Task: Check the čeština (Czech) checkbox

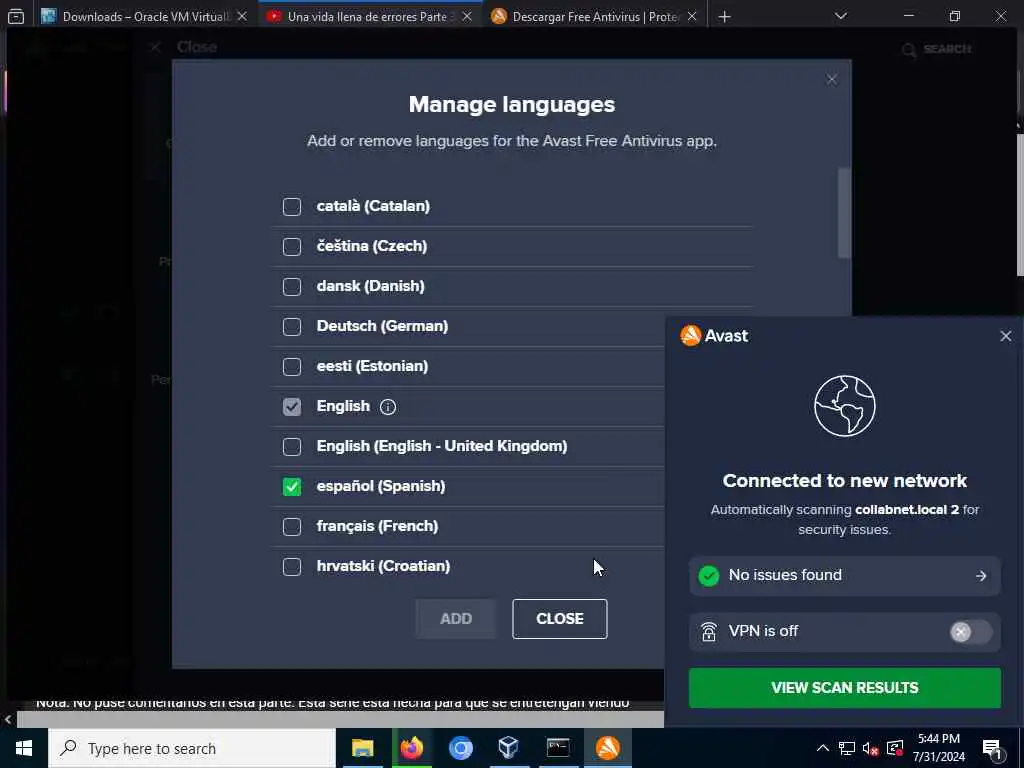Action: pyautogui.click(x=292, y=246)
